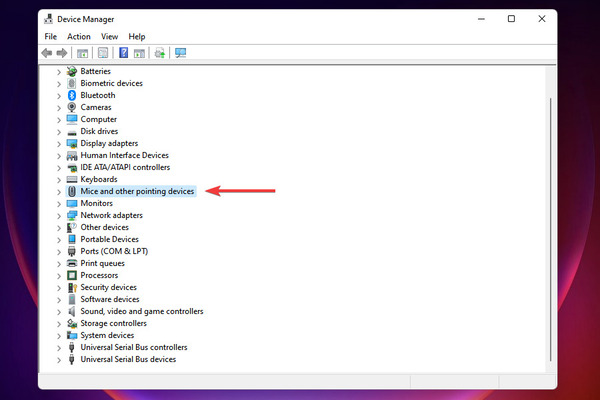
Task: Open the File menu
Action: pyautogui.click(x=51, y=36)
